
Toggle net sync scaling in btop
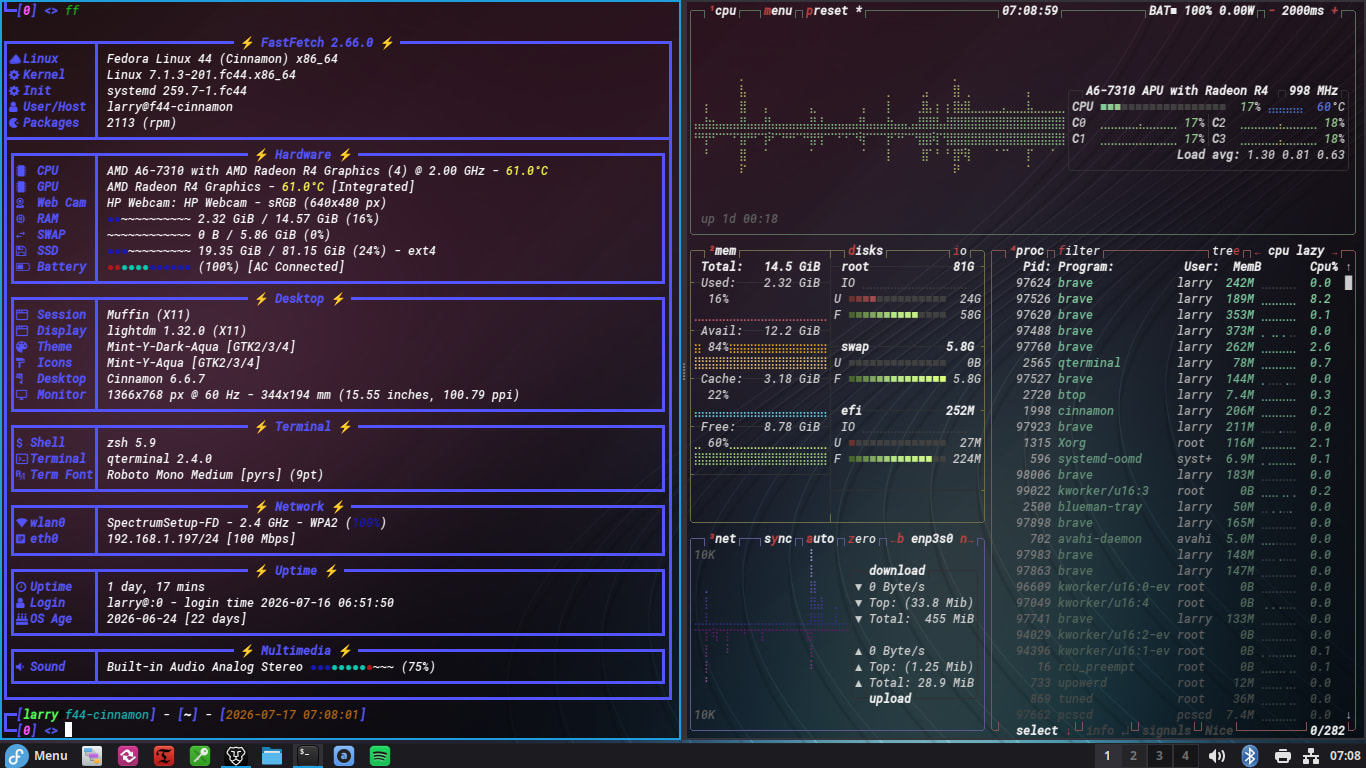click(778, 539)
